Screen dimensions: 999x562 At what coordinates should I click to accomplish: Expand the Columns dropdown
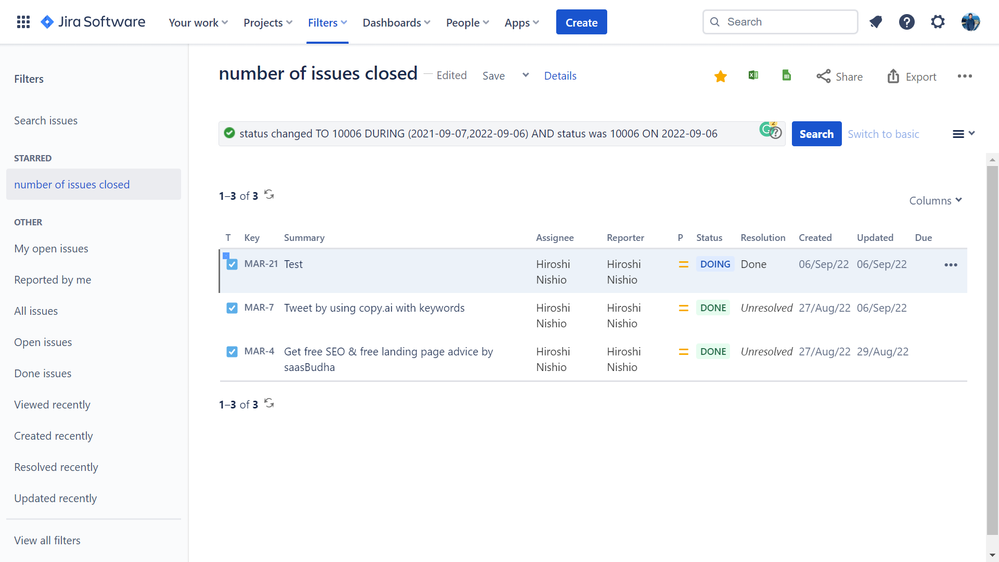point(935,201)
